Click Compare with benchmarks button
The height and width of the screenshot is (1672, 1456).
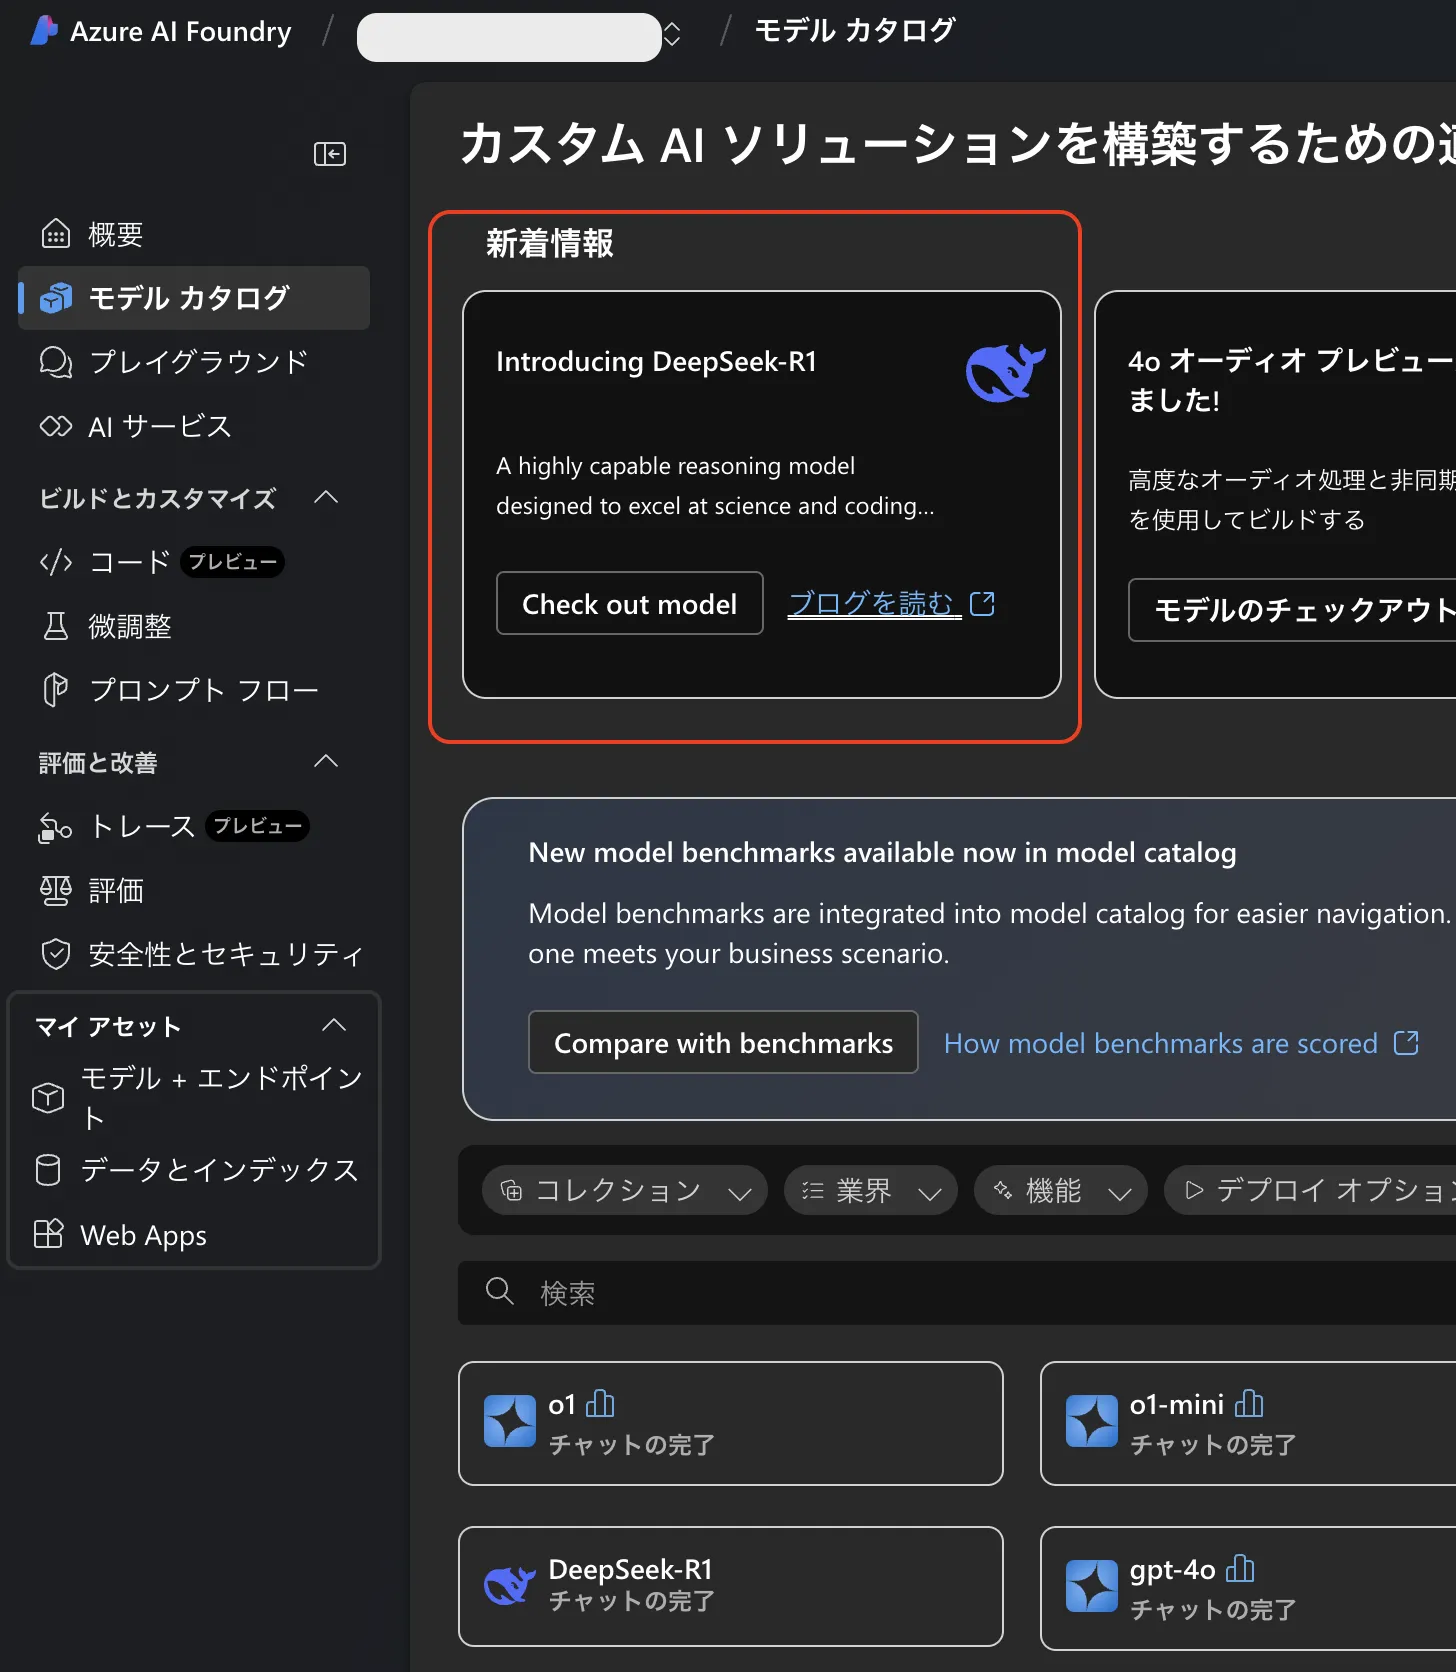coord(723,1042)
